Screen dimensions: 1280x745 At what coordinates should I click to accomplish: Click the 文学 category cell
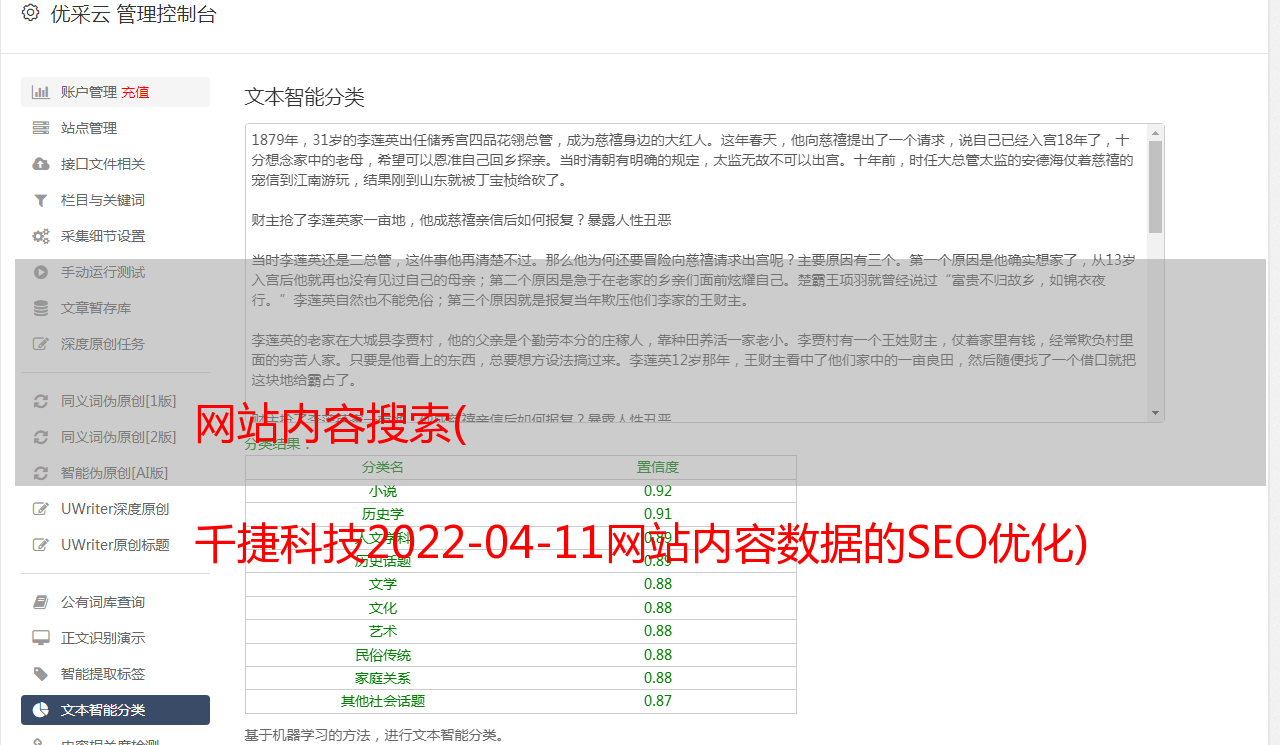[383, 584]
